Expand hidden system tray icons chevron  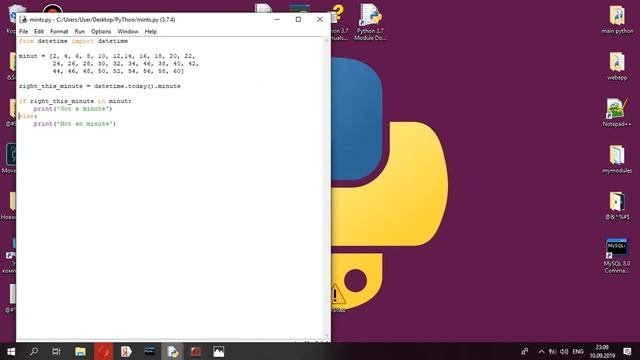(541, 351)
